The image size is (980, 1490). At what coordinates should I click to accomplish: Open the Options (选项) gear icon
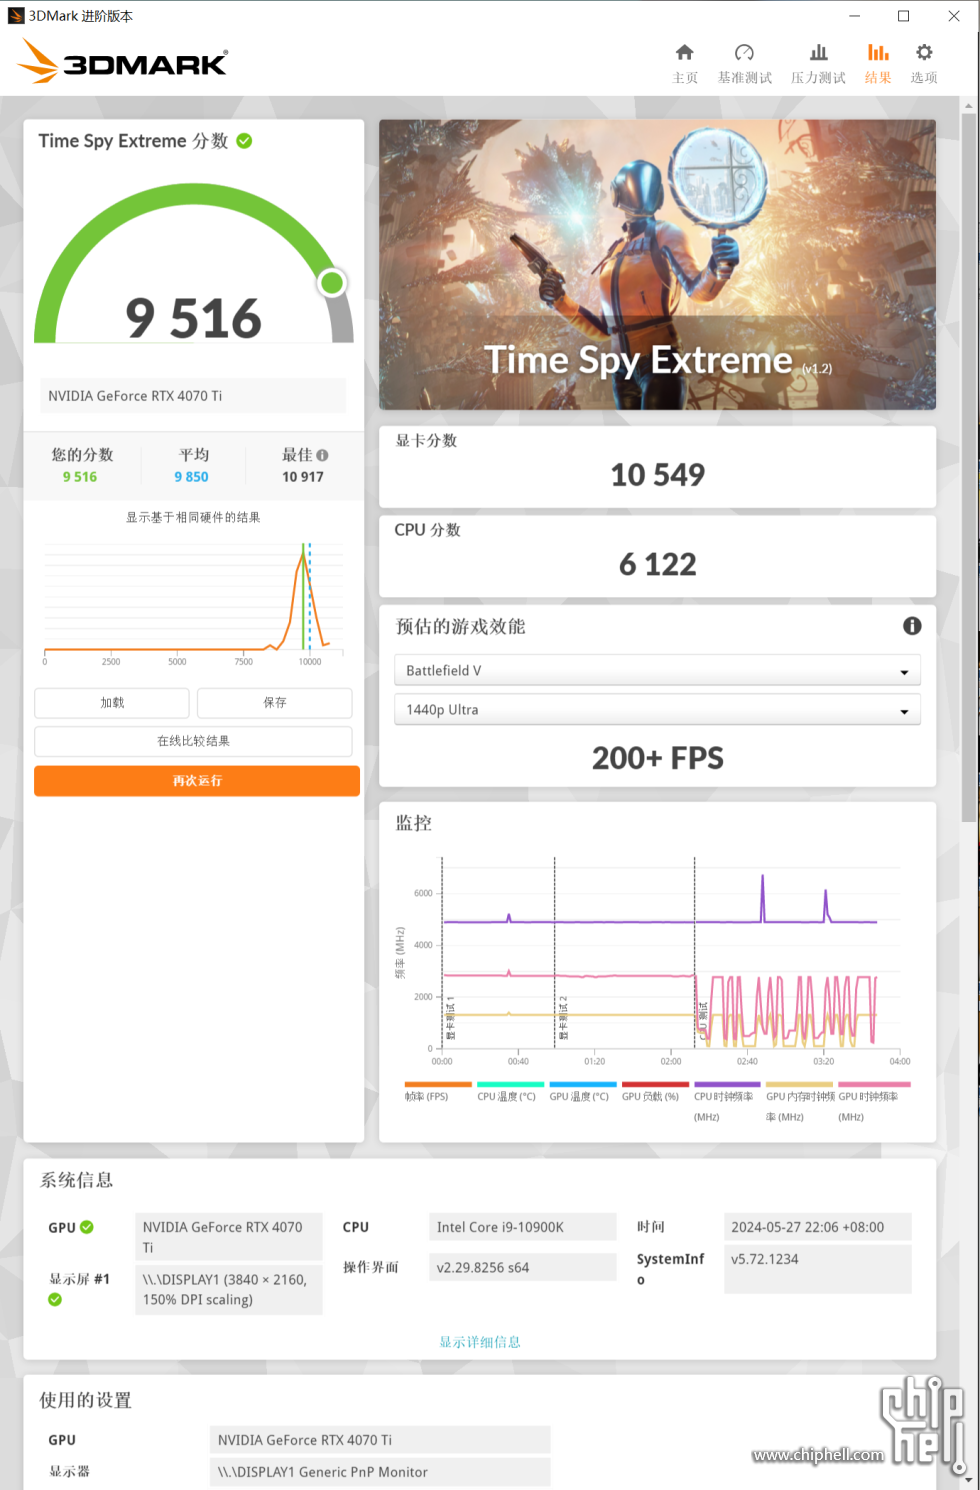click(924, 52)
